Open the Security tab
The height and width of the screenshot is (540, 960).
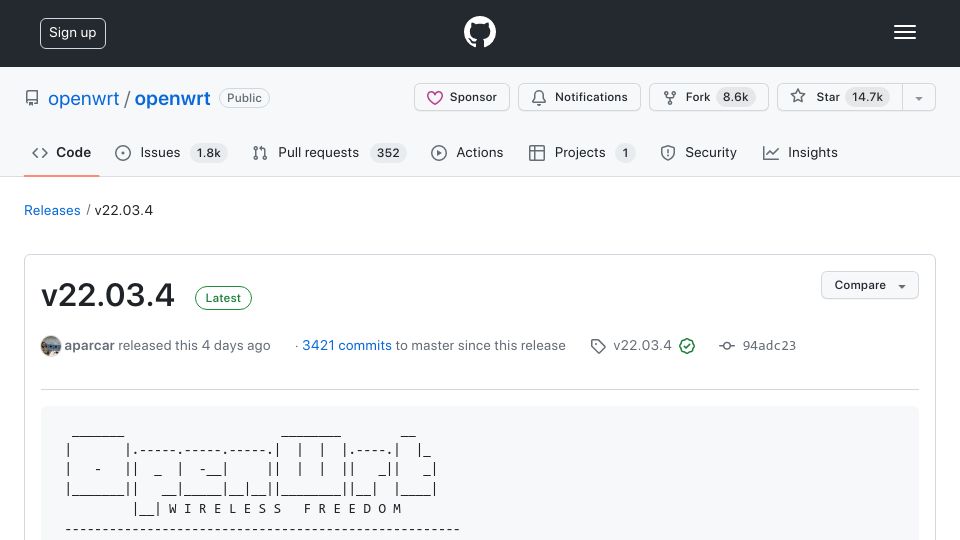pos(699,152)
